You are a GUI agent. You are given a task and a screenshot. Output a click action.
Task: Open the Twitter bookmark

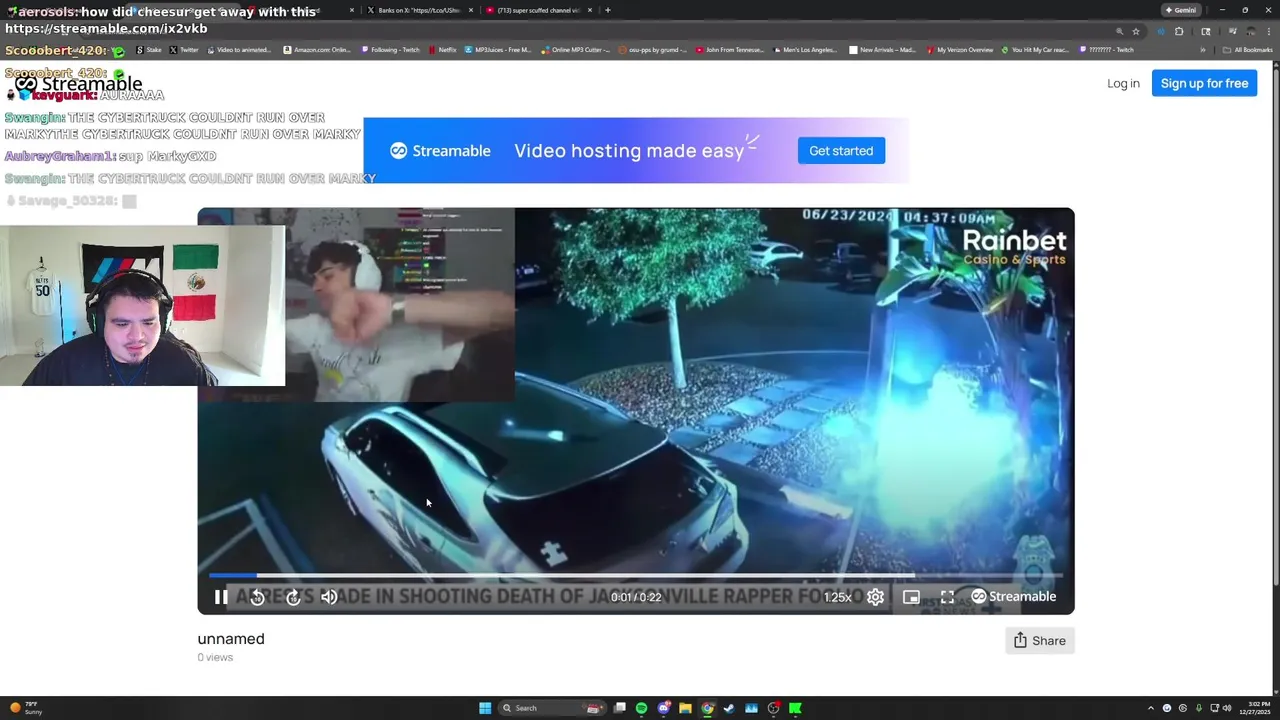pyautogui.click(x=184, y=50)
